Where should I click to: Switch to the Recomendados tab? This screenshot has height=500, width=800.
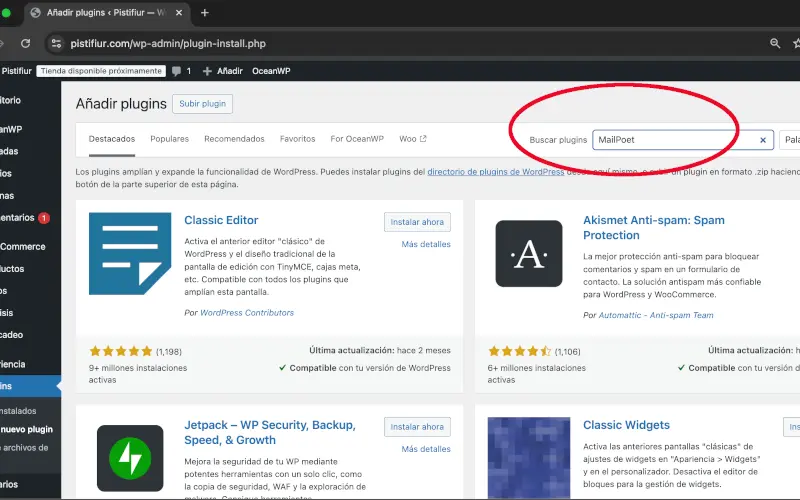coord(234,139)
